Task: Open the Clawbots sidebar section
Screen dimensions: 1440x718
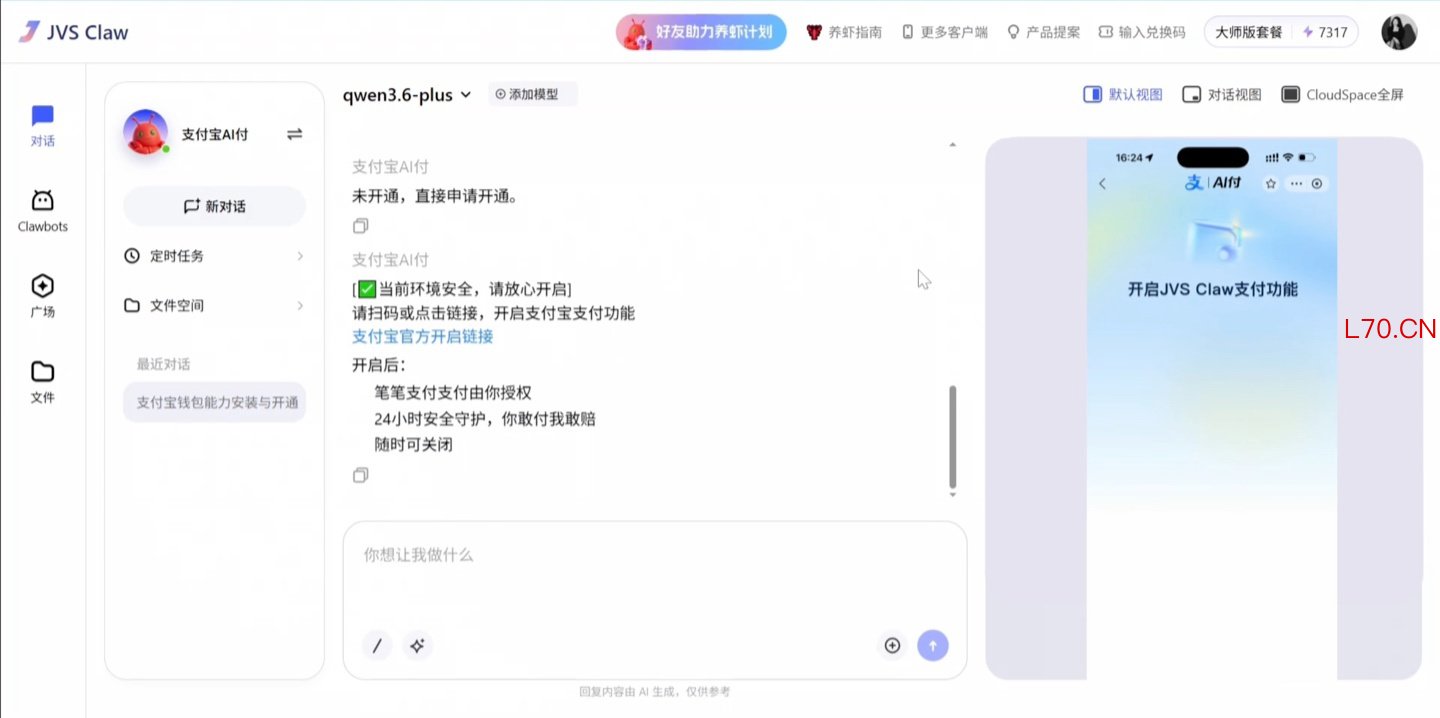Action: pyautogui.click(x=42, y=211)
